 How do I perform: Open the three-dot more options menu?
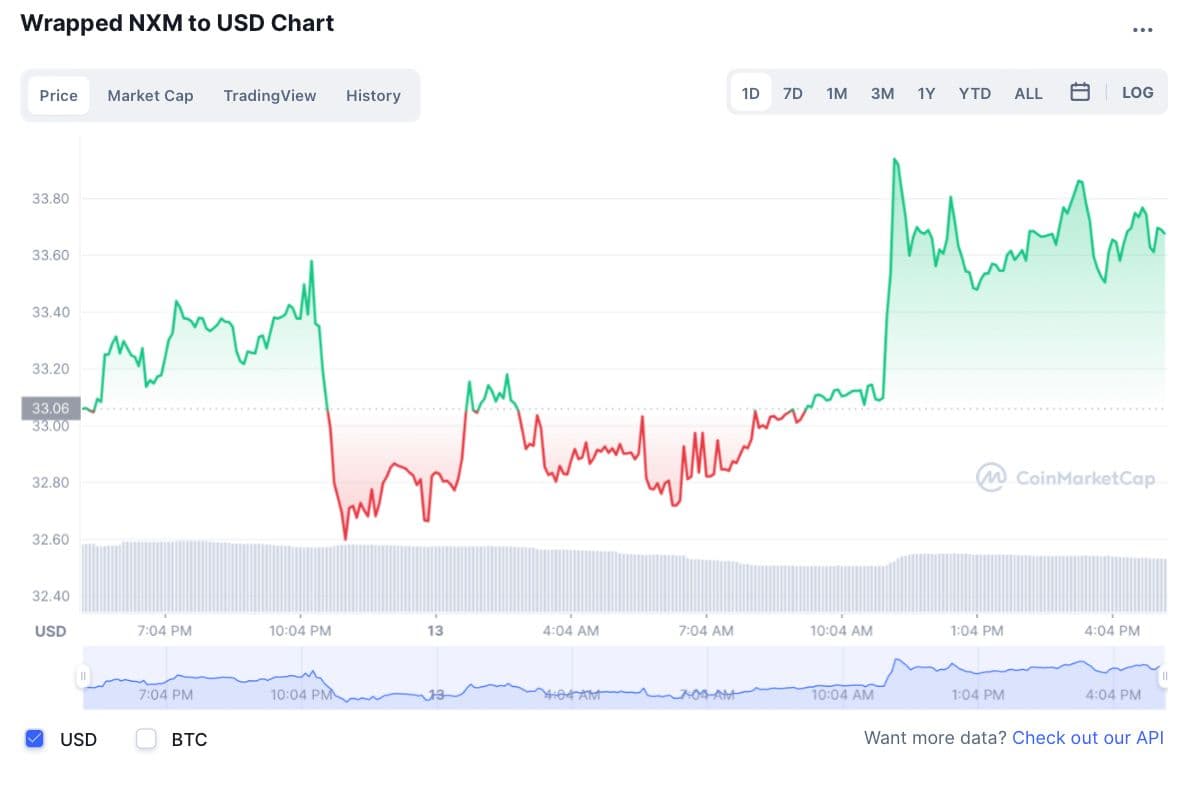coord(1142,30)
